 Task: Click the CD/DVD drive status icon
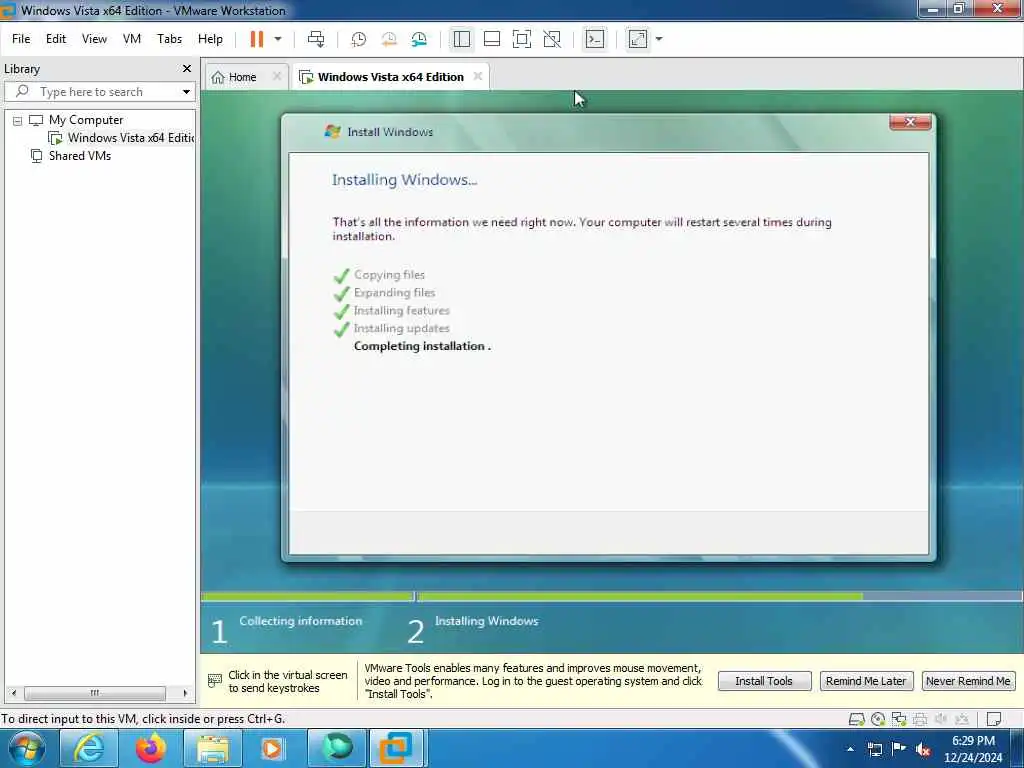[878, 719]
